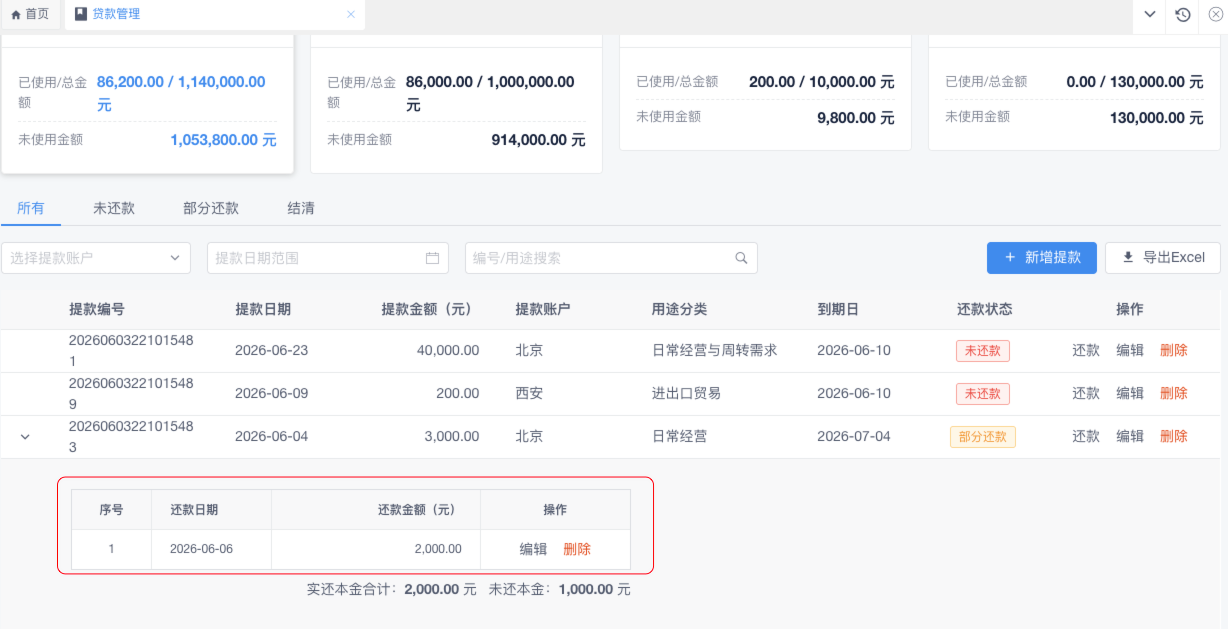Click the 还款状态 column header
Image resolution: width=1228 pixels, height=629 pixels.
pos(985,310)
